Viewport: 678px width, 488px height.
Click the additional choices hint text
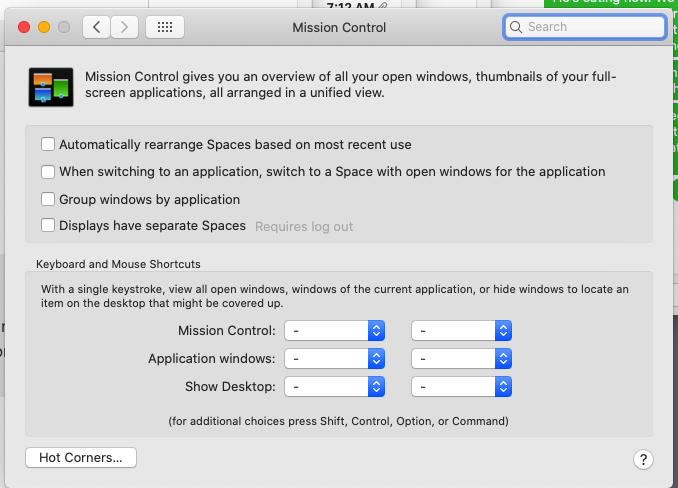(x=339, y=421)
